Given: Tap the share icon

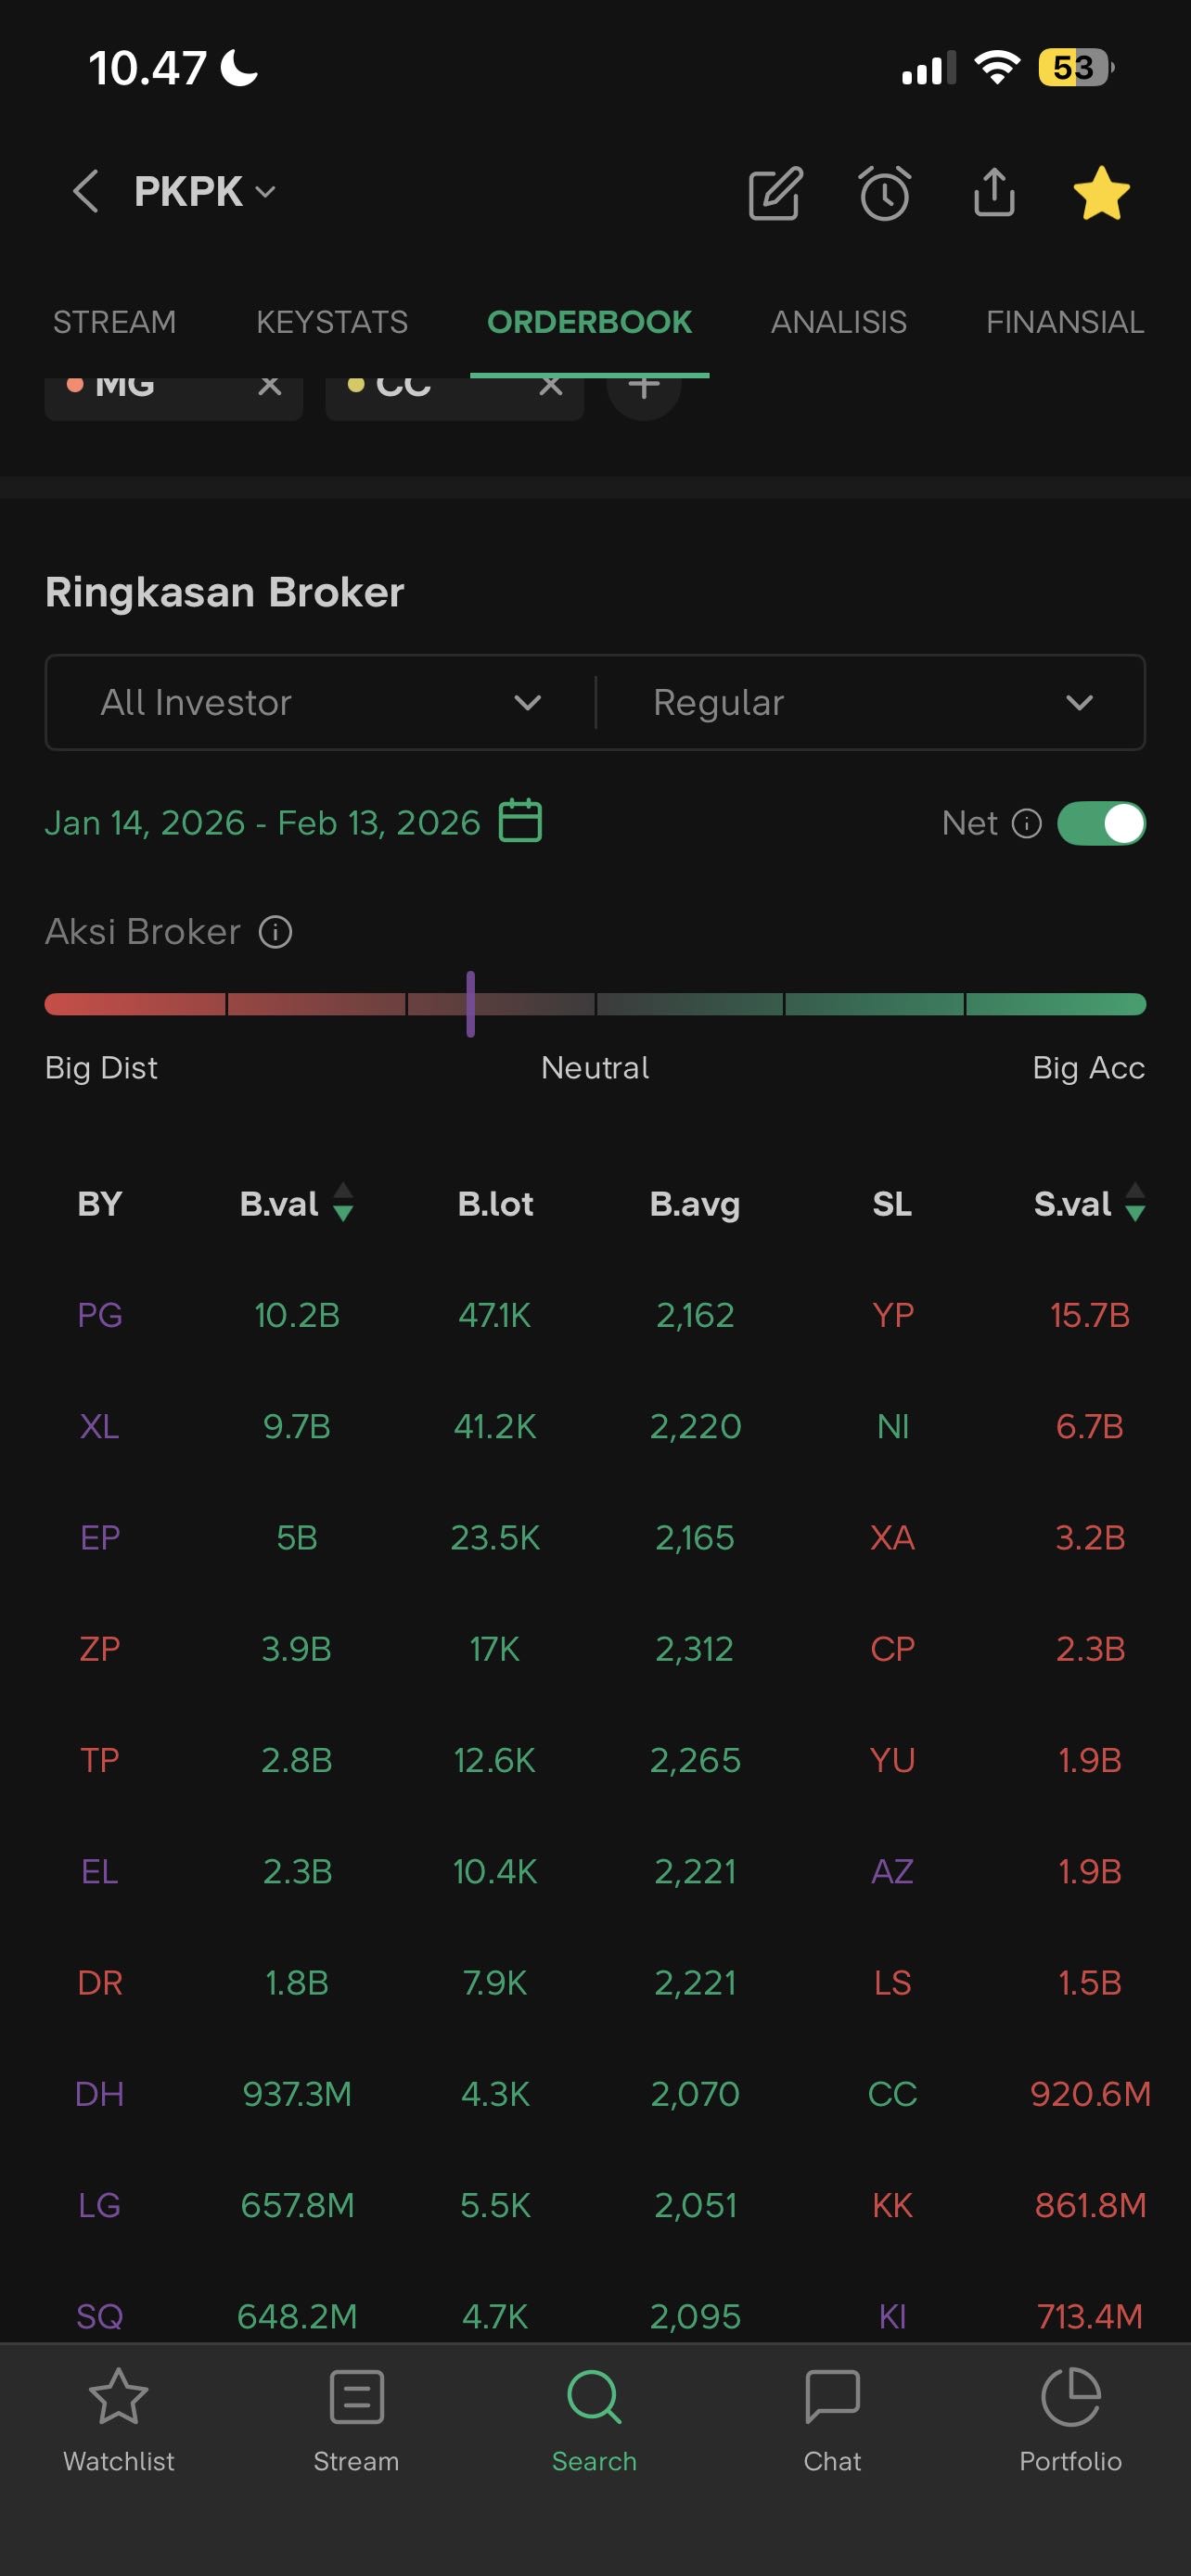Looking at the screenshot, I should click(x=993, y=192).
